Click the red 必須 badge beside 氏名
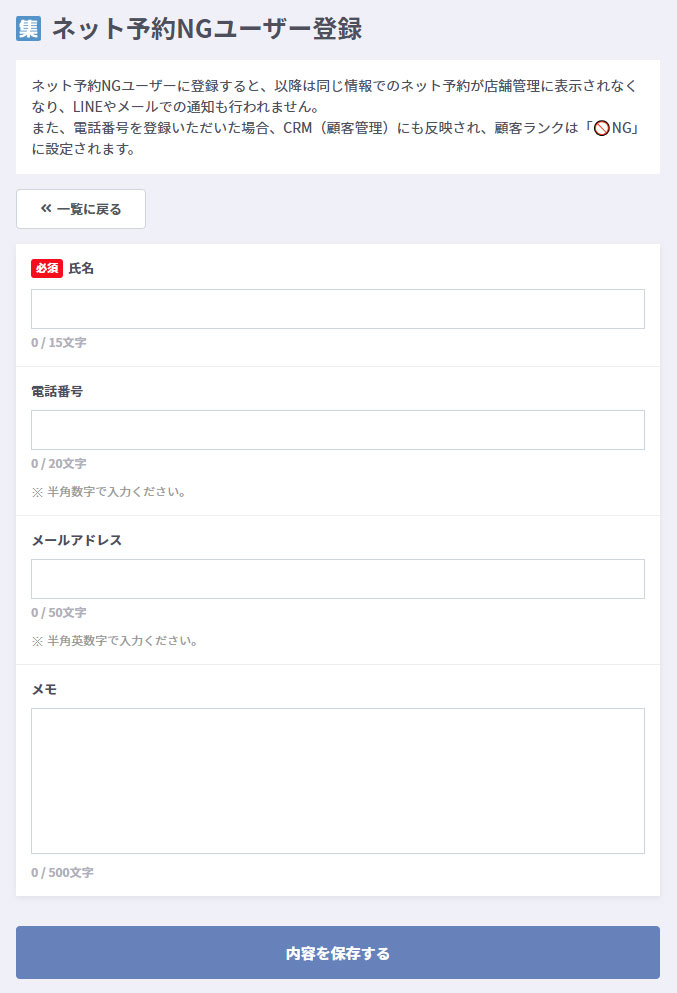The height and width of the screenshot is (993, 677). tap(47, 268)
